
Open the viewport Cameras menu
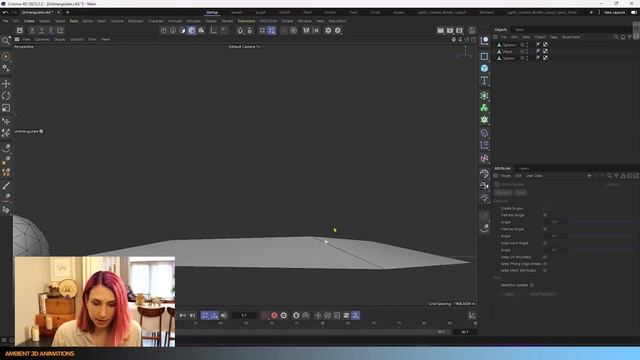pos(42,40)
